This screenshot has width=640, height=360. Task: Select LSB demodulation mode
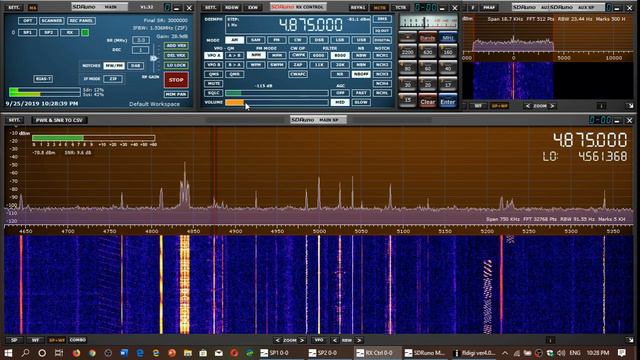point(340,40)
